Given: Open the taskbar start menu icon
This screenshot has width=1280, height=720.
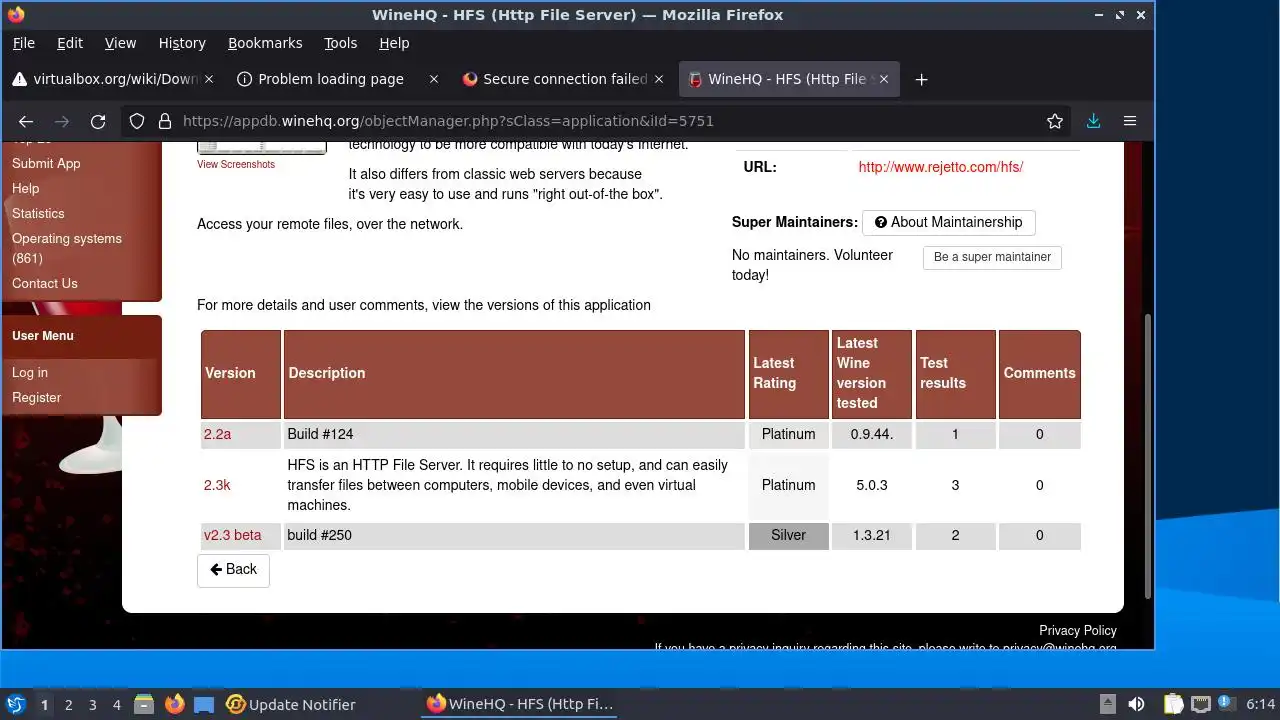Looking at the screenshot, I should click(x=15, y=704).
